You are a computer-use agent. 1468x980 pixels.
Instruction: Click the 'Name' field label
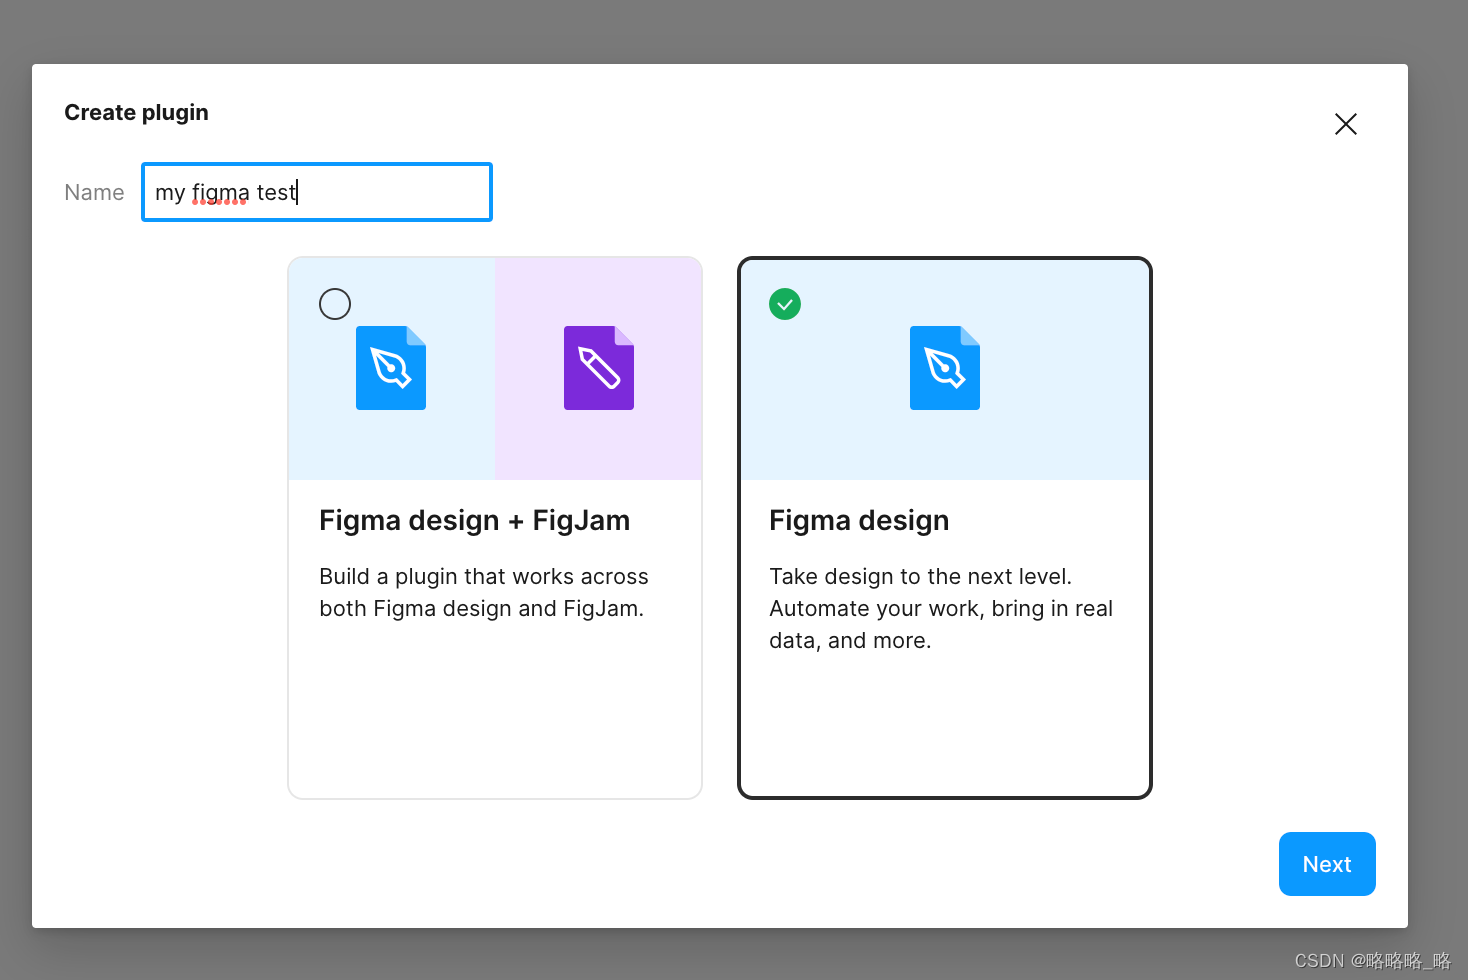95,192
